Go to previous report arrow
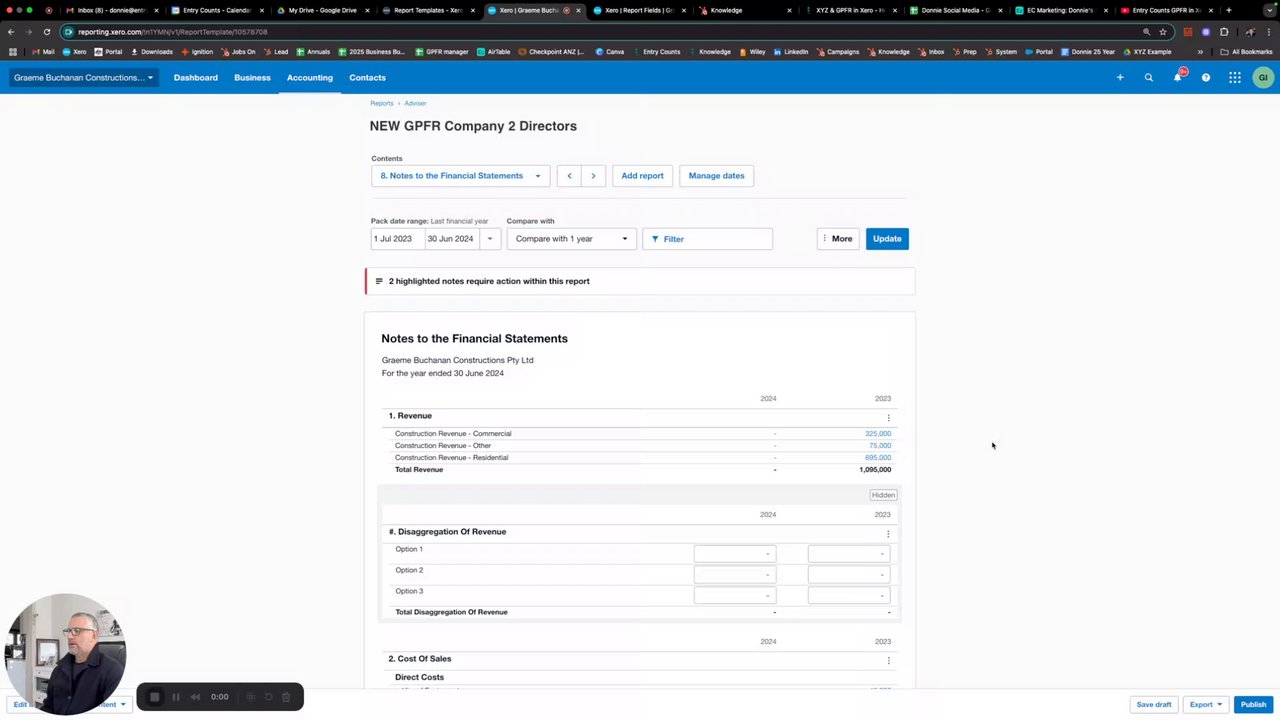Screen dimensions: 1280x720 (569, 176)
